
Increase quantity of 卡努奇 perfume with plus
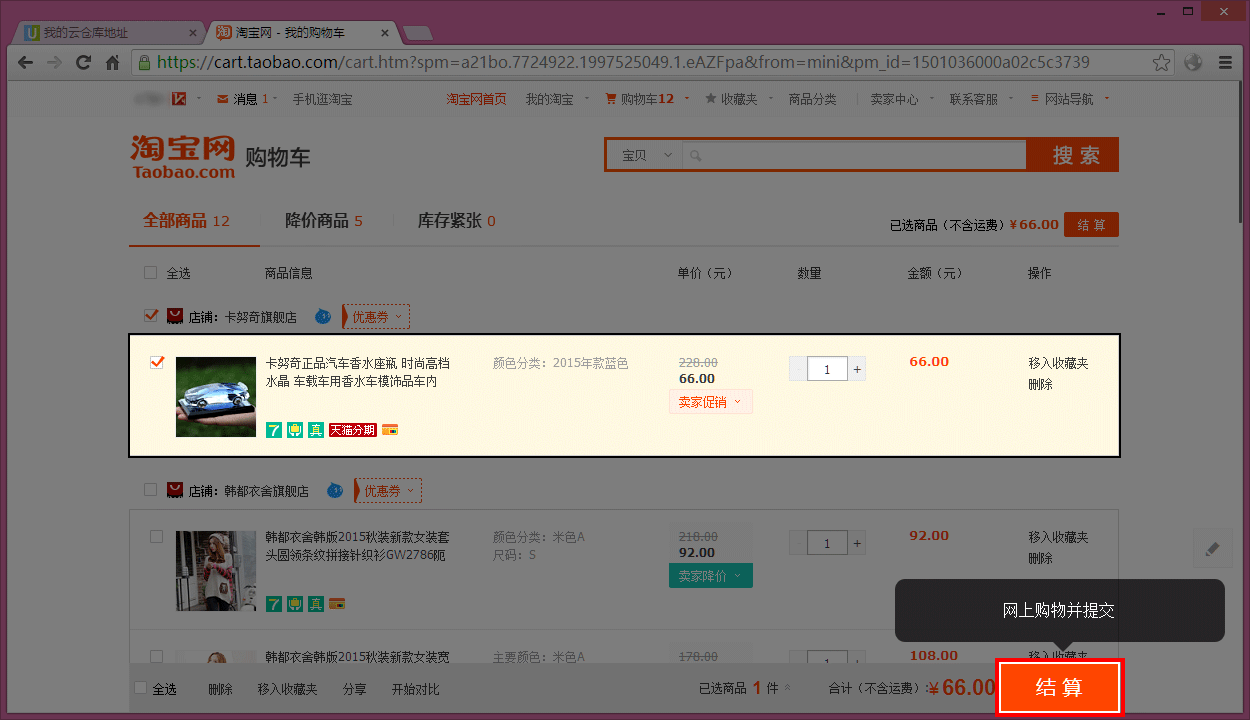[x=857, y=369]
